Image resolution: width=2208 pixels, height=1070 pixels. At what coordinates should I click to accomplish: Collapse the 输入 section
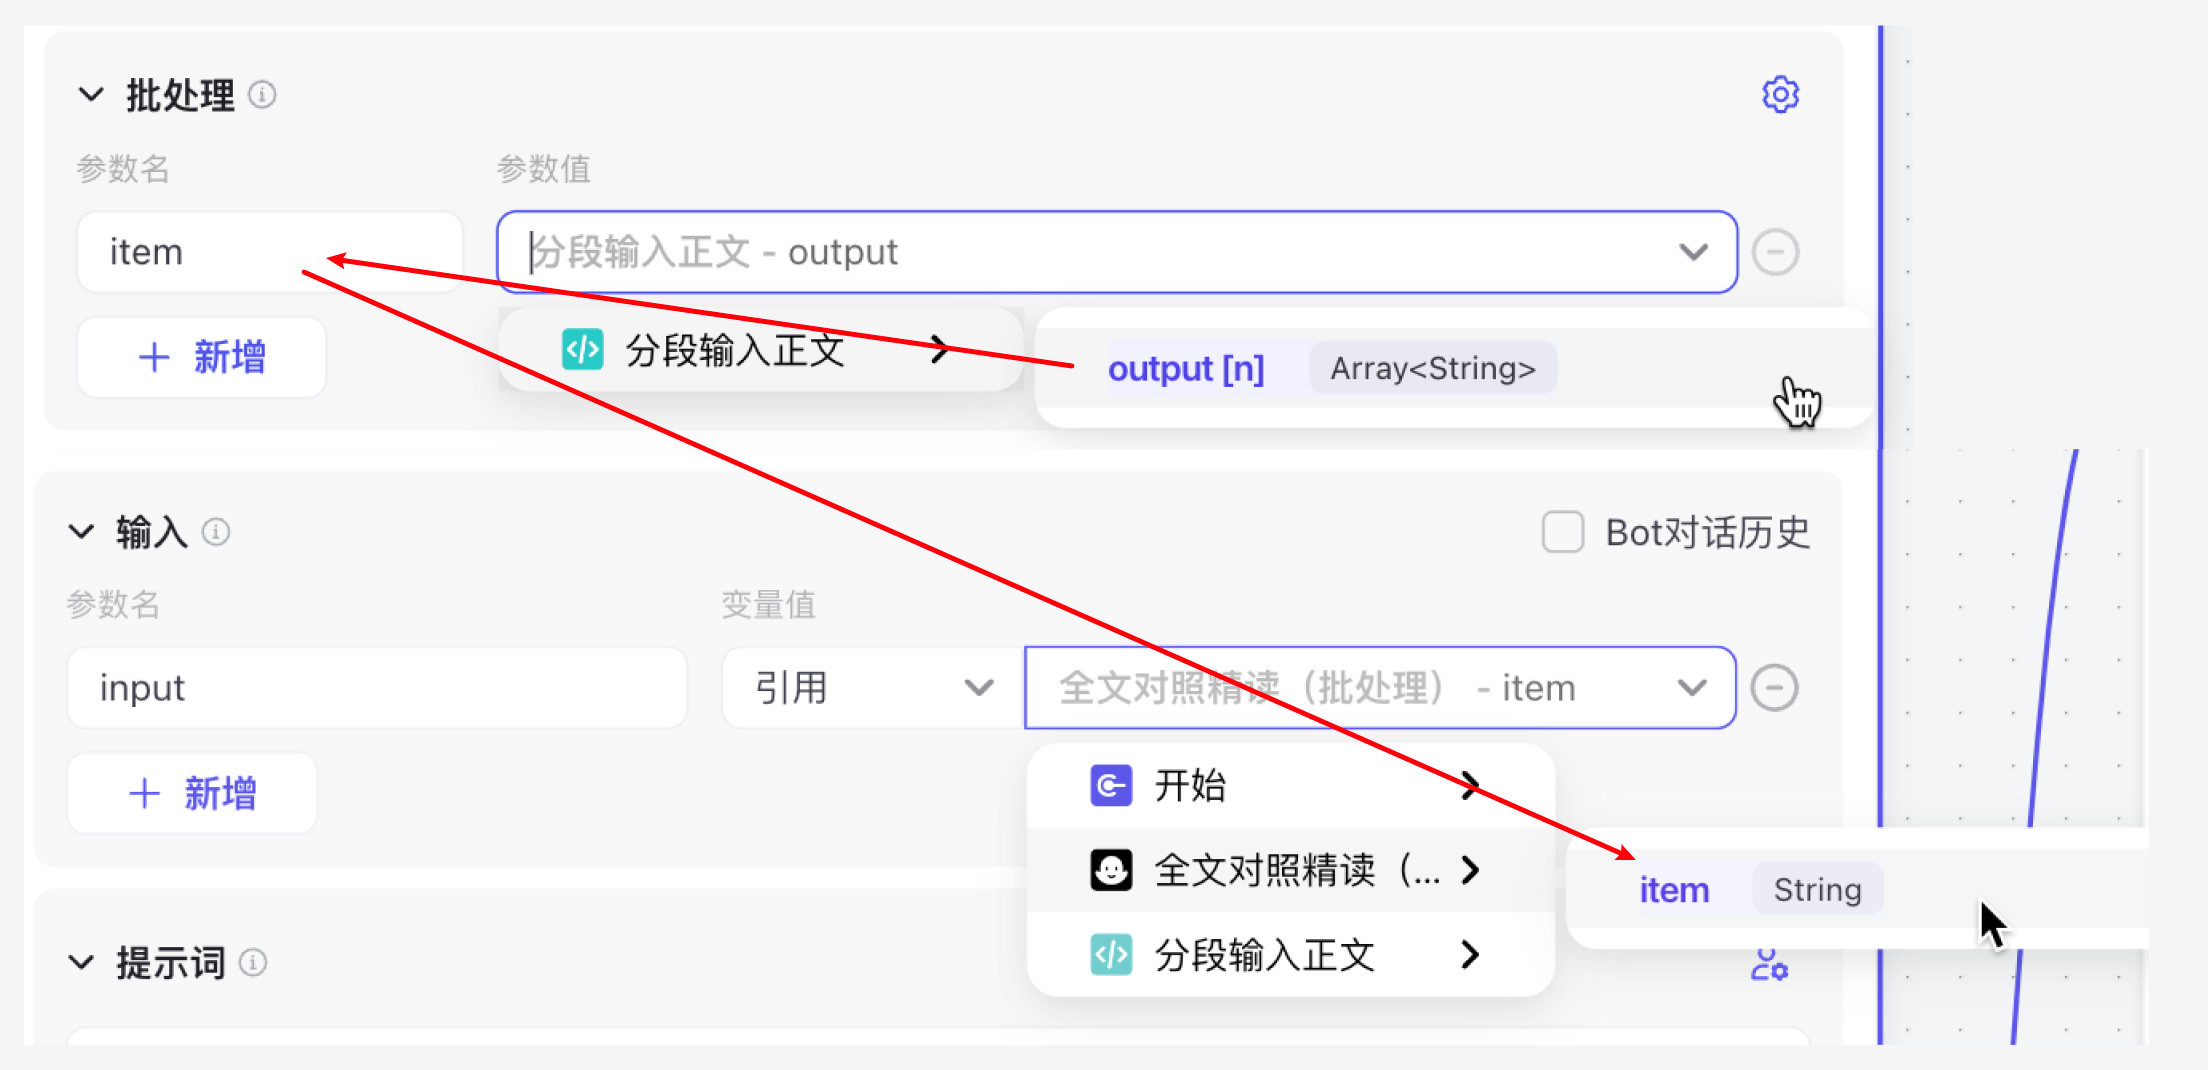[x=81, y=532]
